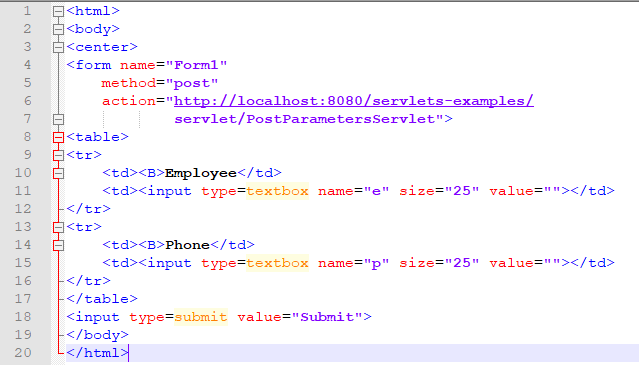Collapse the html fold marker on line 1
The width and height of the screenshot is (639, 365).
point(58,11)
